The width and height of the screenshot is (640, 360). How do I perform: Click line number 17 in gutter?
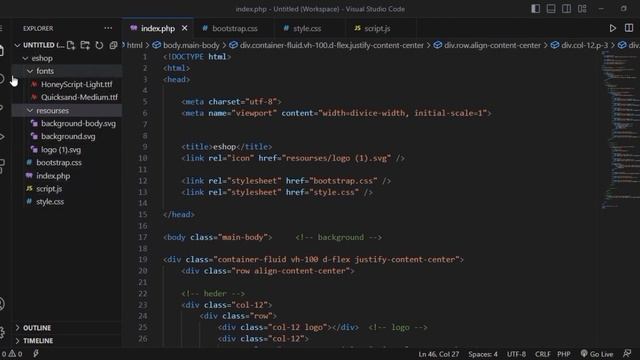pyautogui.click(x=142, y=237)
